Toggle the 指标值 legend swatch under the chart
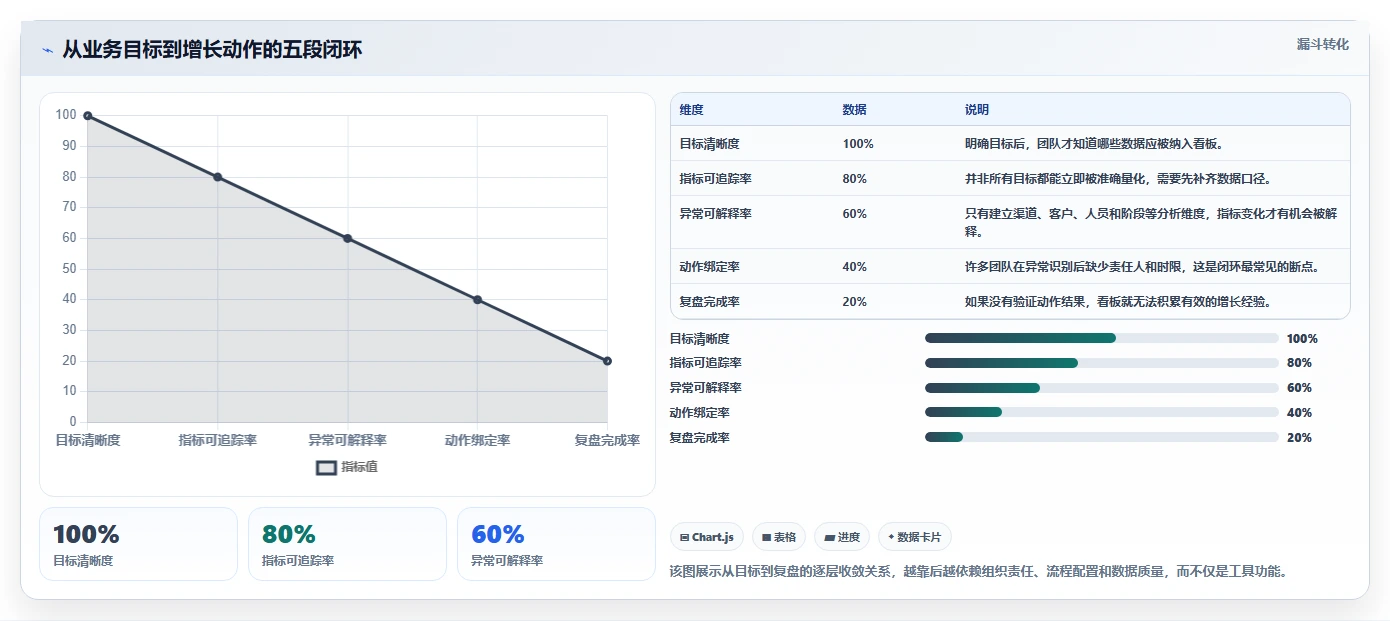 point(327,467)
